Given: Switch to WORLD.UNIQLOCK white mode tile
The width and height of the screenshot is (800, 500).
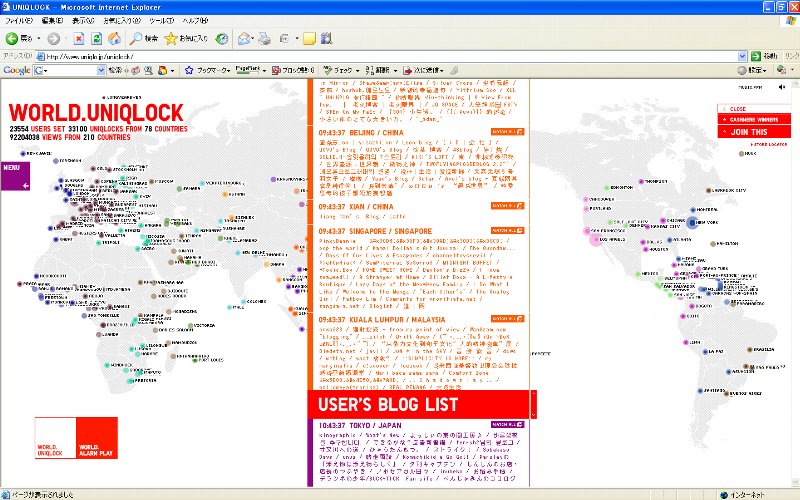Looking at the screenshot, I should coord(56,438).
